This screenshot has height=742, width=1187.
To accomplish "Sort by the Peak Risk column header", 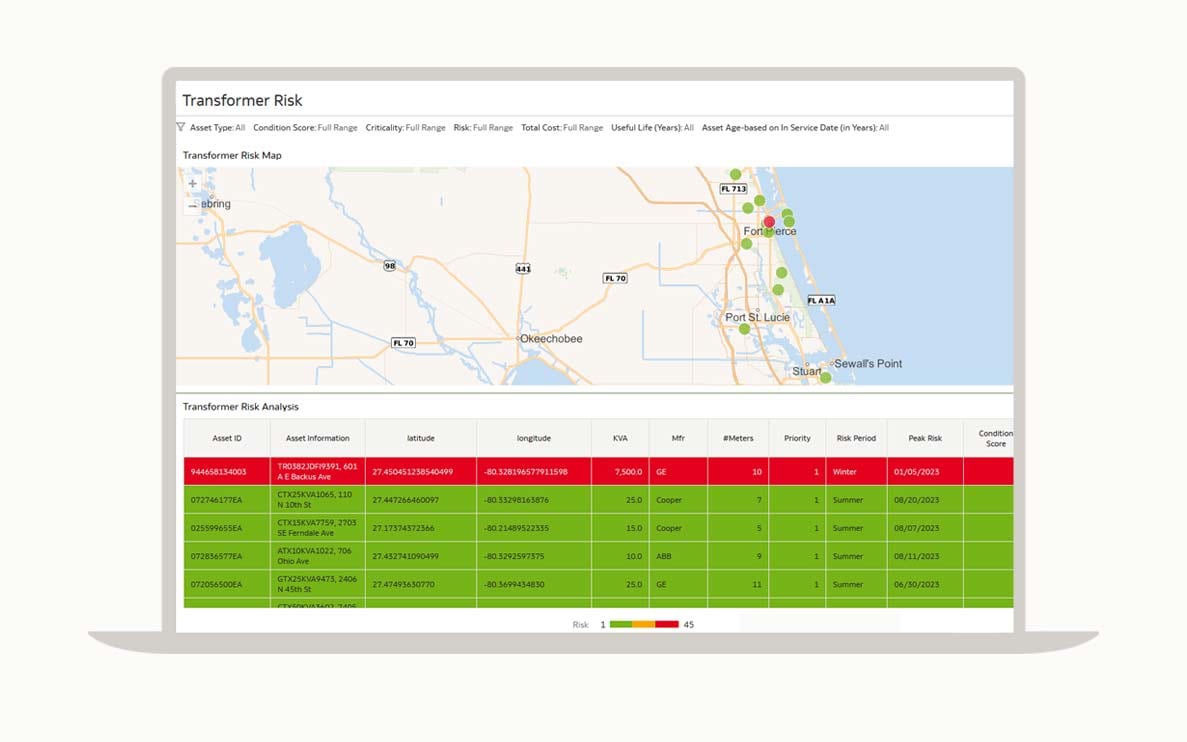I will (x=925, y=438).
